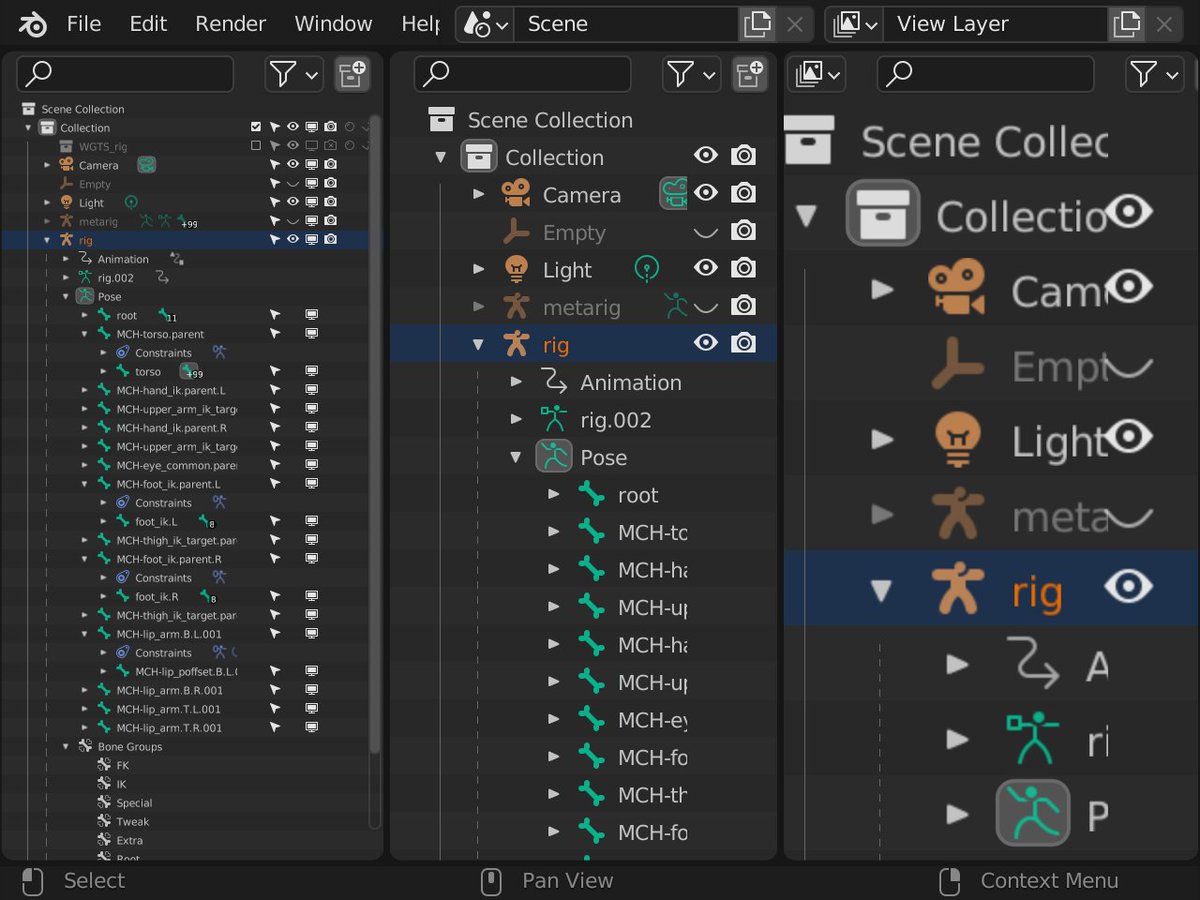Open the Render menu
The image size is (1200, 900).
231,24
